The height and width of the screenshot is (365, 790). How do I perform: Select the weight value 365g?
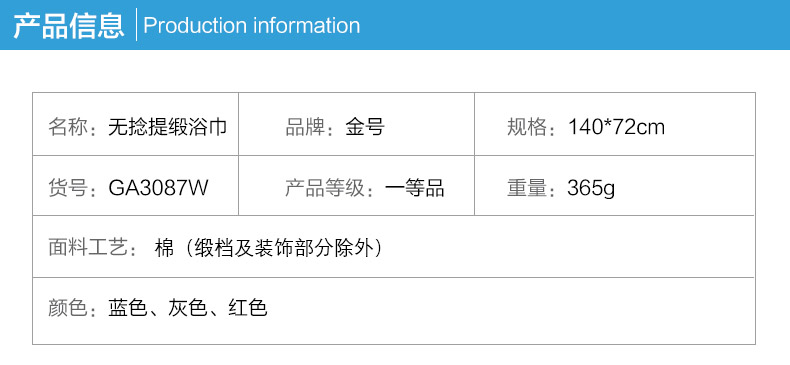click(591, 189)
